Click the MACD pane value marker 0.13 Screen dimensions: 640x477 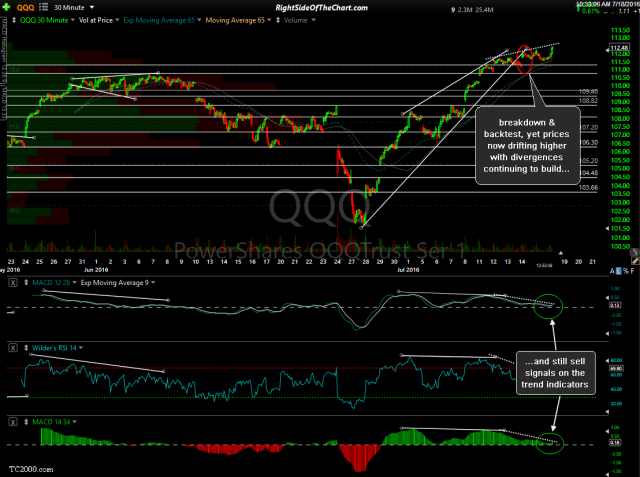click(615, 305)
